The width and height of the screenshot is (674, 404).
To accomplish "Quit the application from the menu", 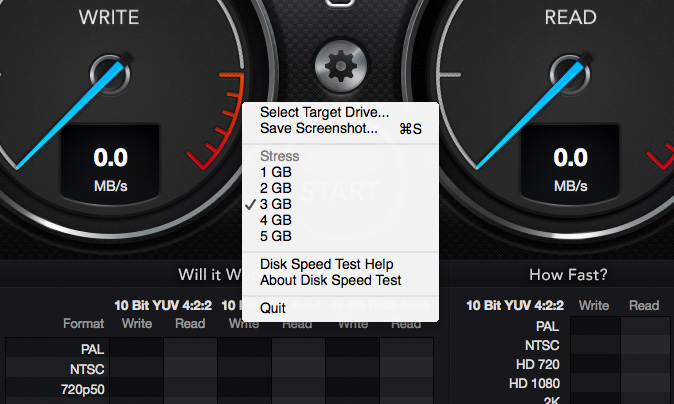I will [273, 308].
